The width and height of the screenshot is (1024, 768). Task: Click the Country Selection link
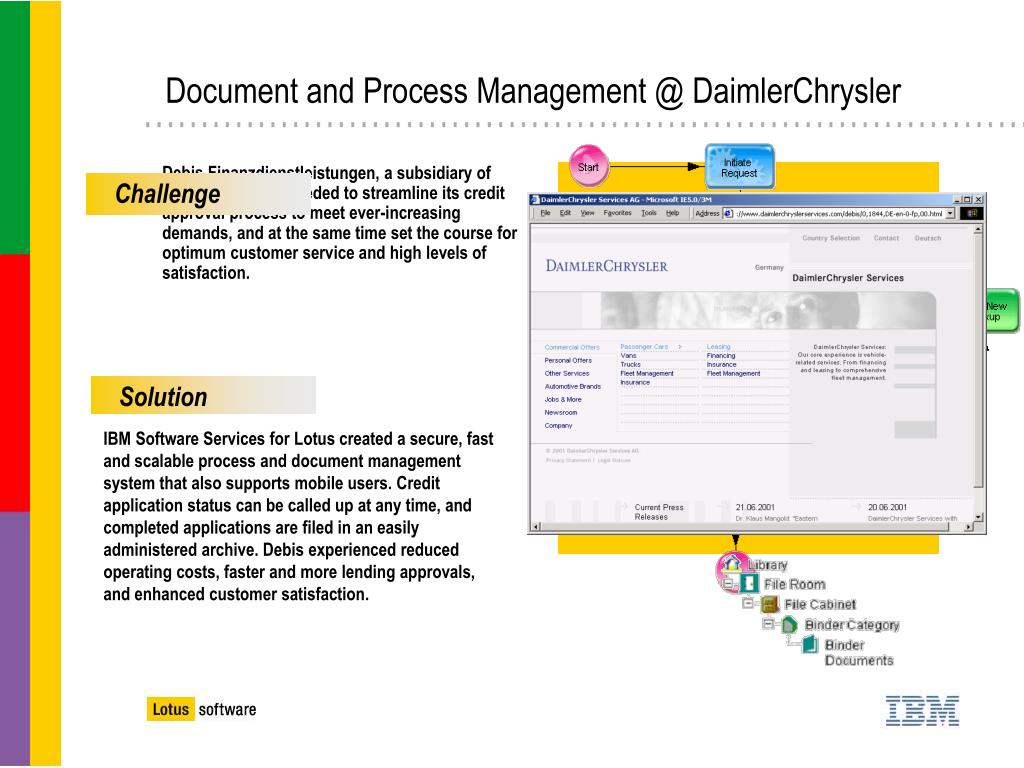[831, 238]
